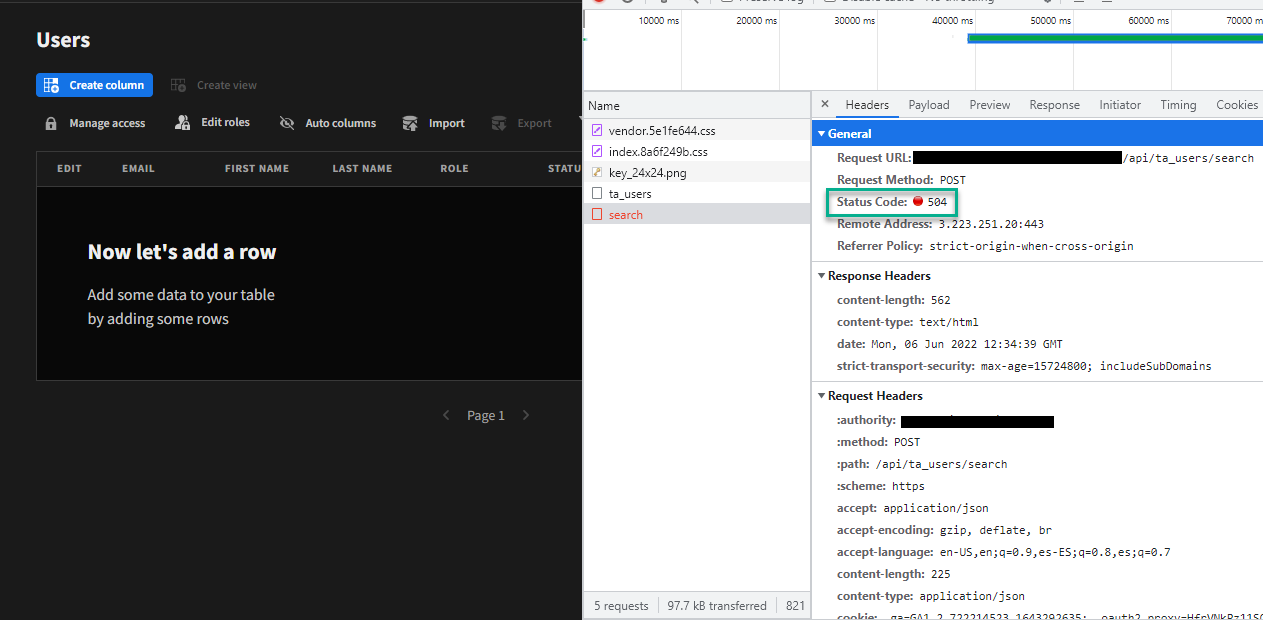This screenshot has height=620, width=1263.
Task: Toggle Auto columns with crossed-eye icon
Action: click(327, 123)
